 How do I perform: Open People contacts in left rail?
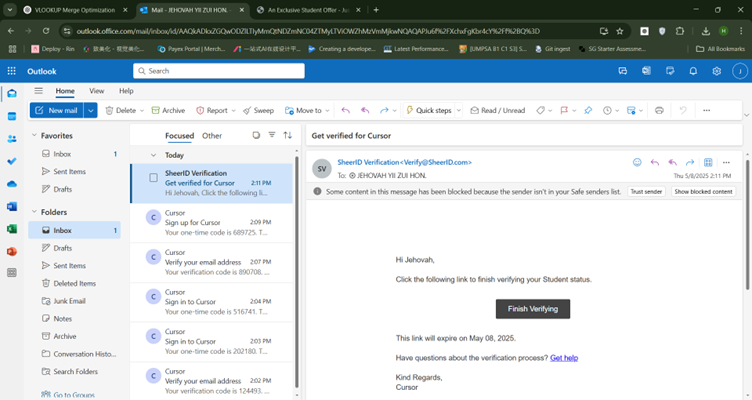coord(12,139)
